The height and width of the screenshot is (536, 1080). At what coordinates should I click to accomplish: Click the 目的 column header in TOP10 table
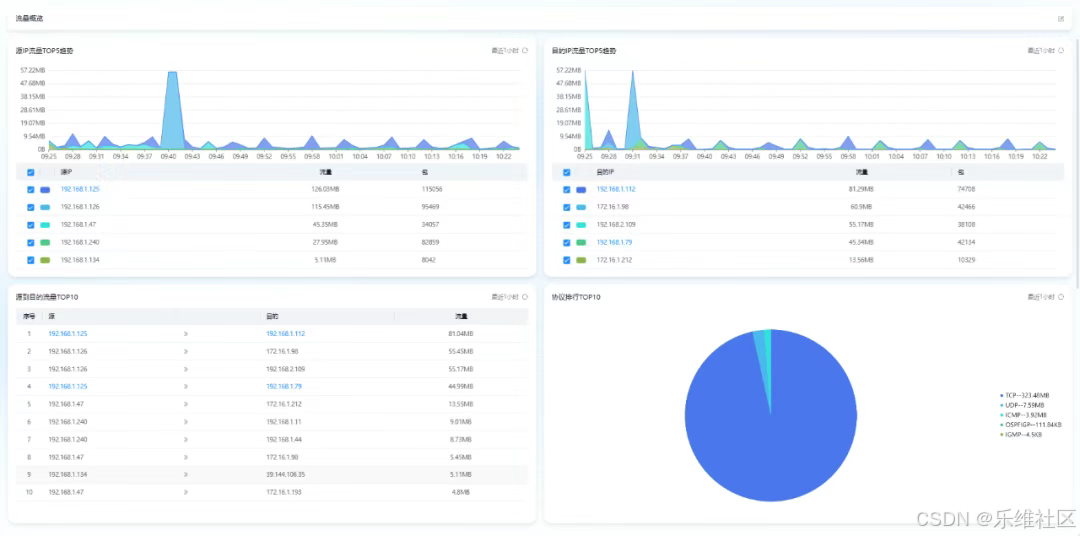tap(272, 316)
